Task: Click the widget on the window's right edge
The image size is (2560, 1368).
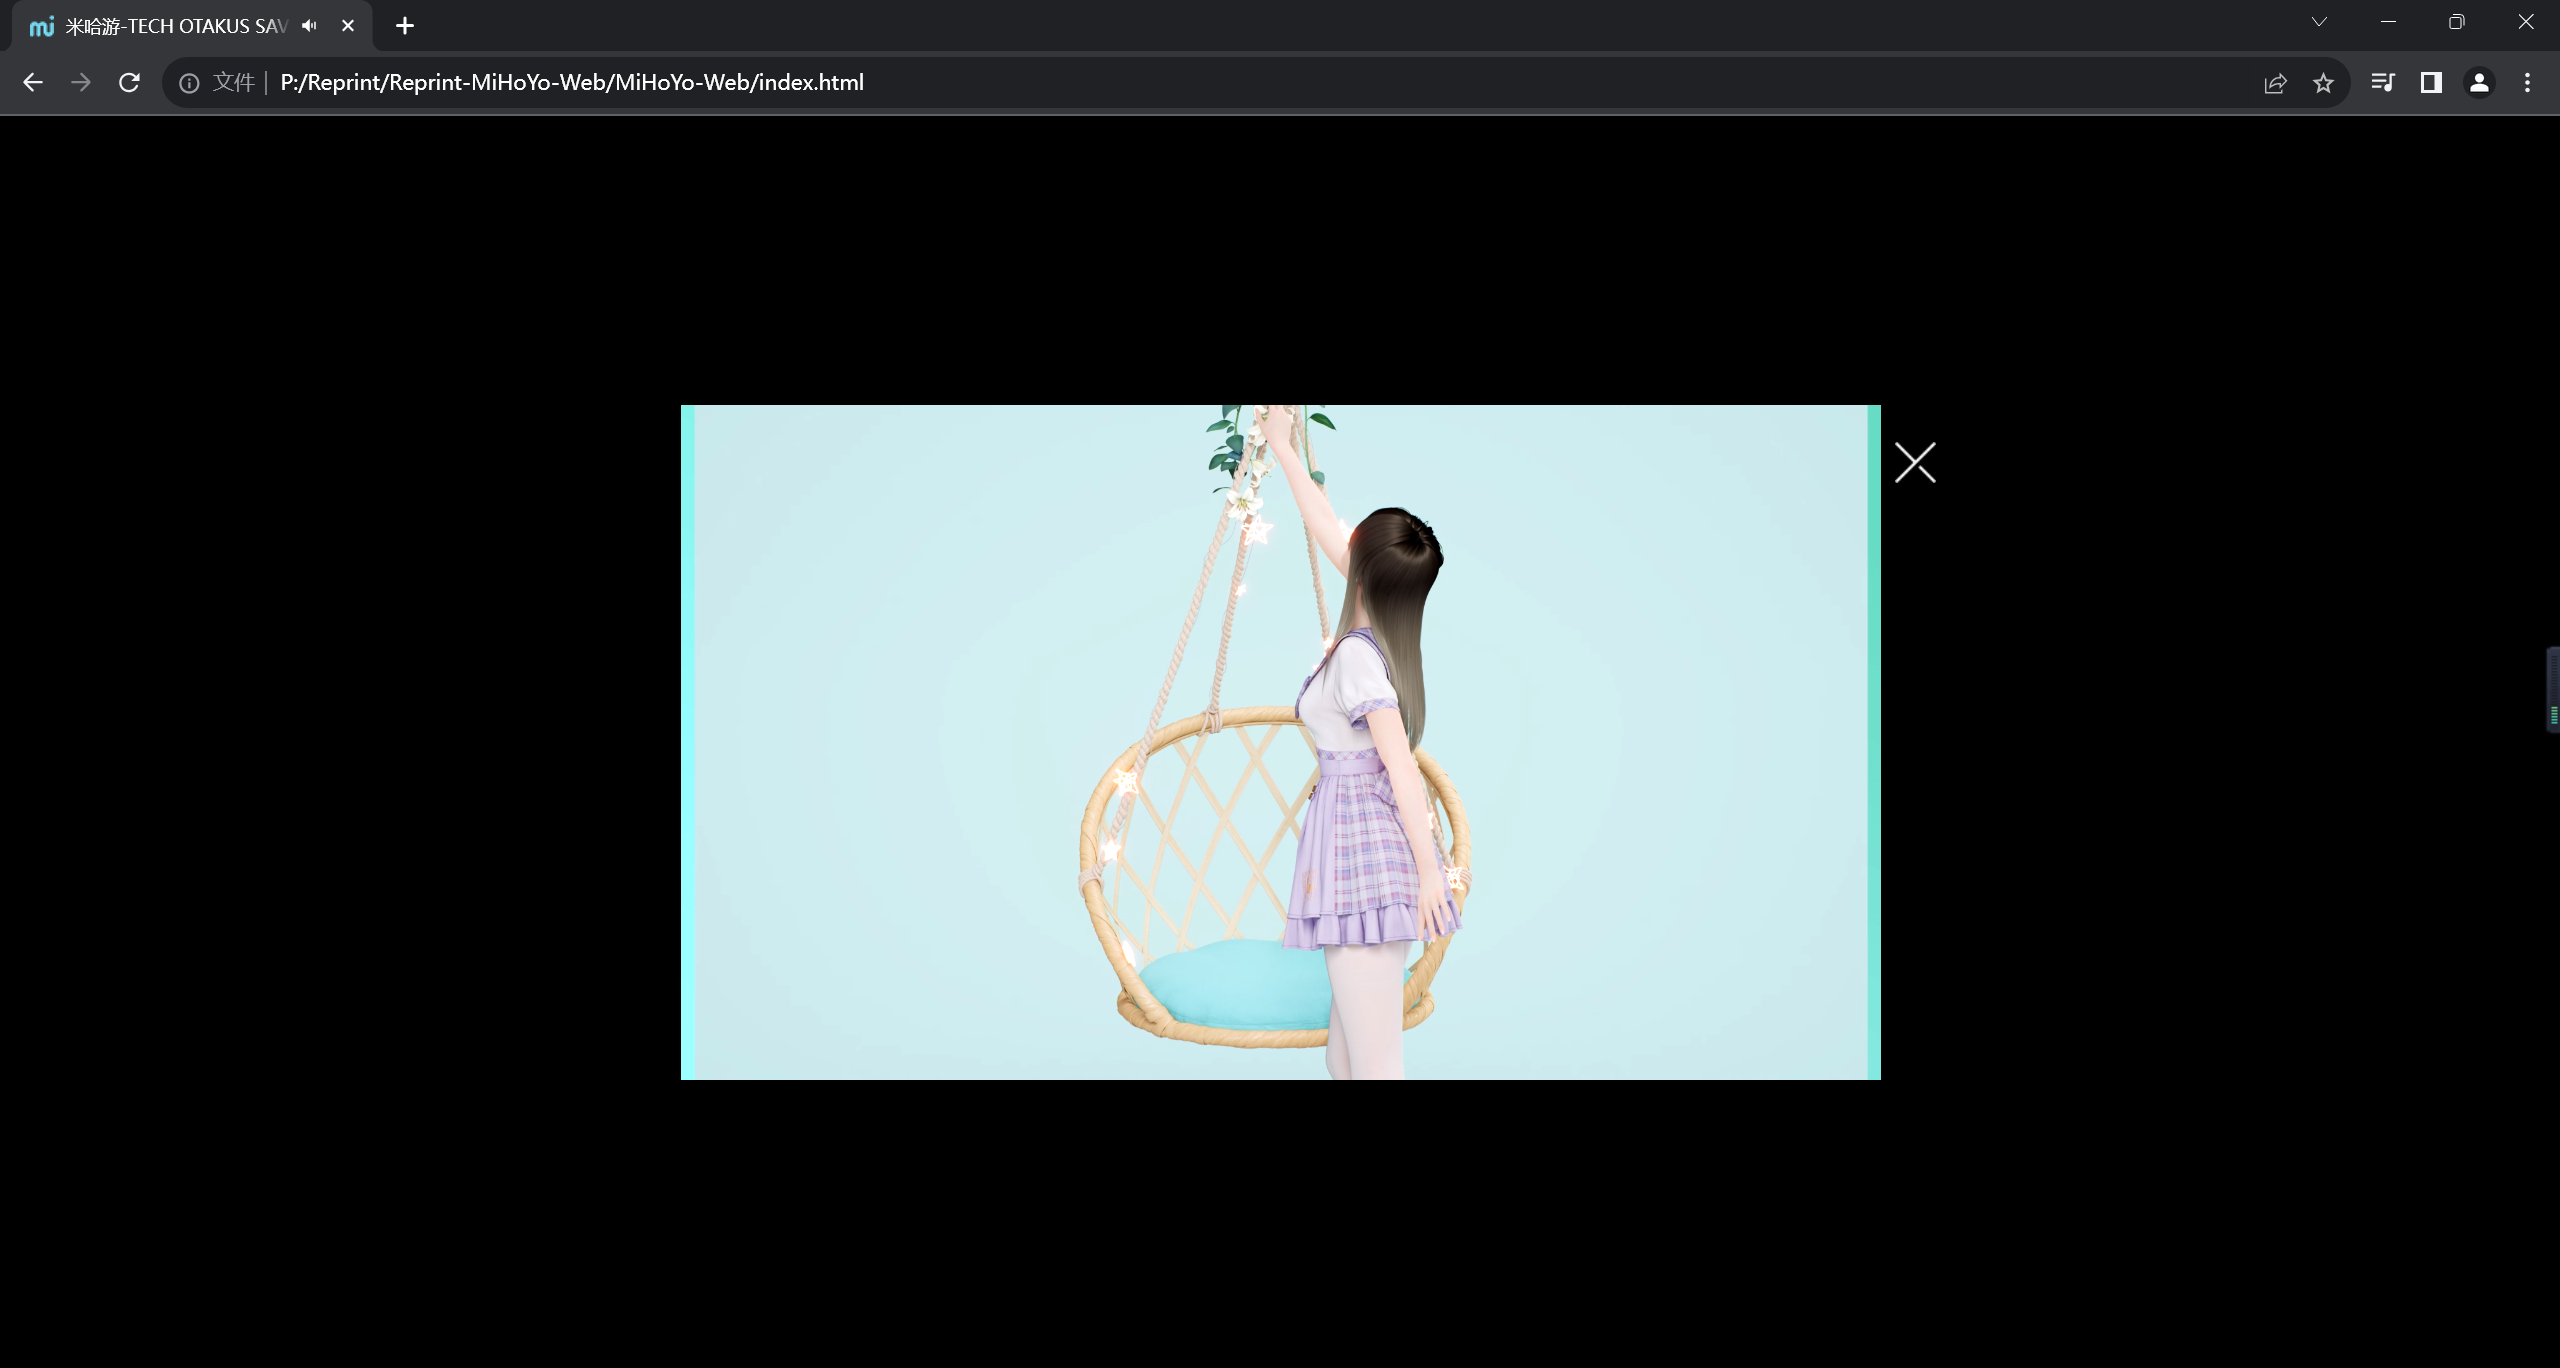Action: click(x=2553, y=690)
